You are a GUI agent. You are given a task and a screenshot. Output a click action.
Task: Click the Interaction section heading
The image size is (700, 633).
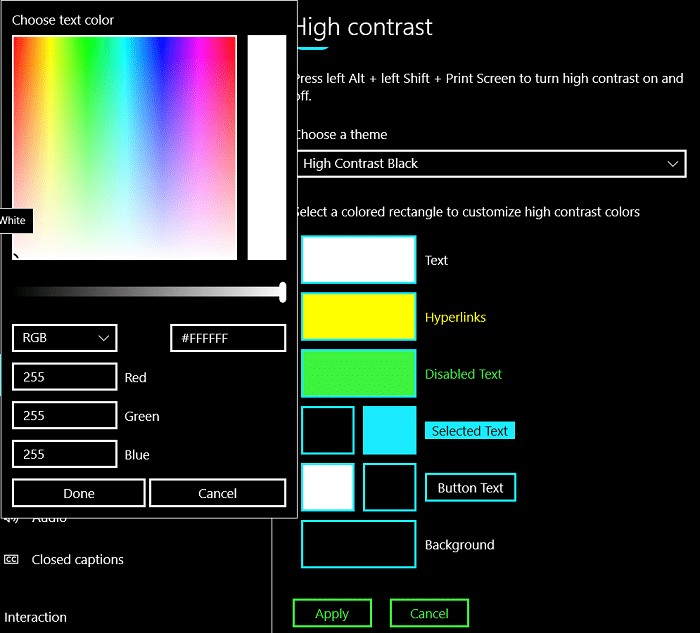[35, 617]
